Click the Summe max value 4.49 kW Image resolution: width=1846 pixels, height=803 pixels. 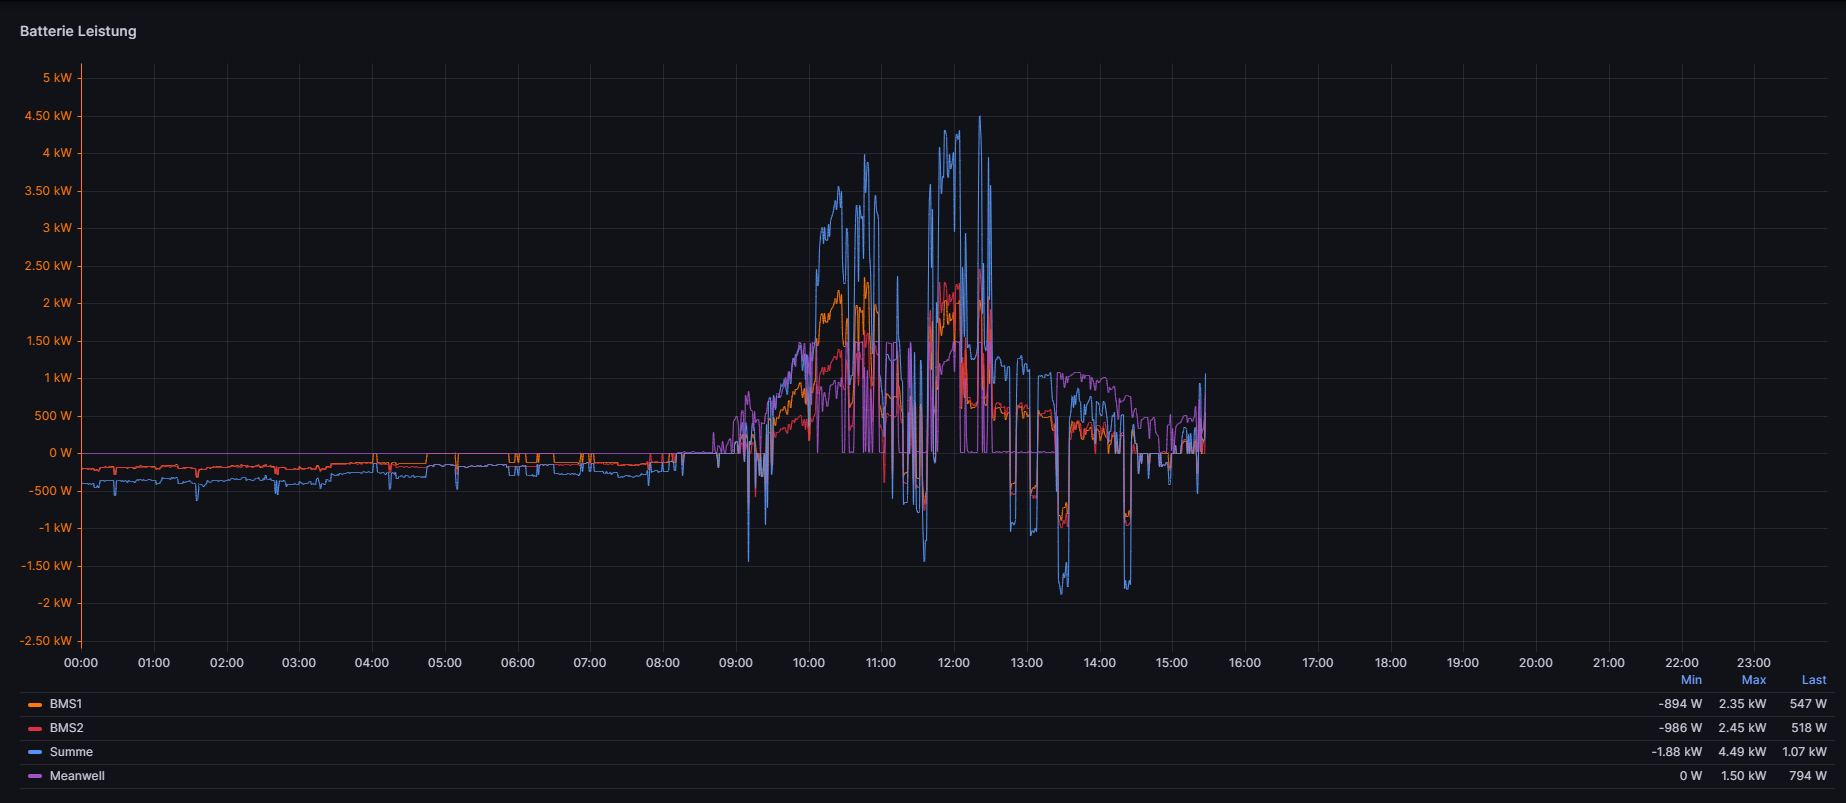coord(1742,752)
